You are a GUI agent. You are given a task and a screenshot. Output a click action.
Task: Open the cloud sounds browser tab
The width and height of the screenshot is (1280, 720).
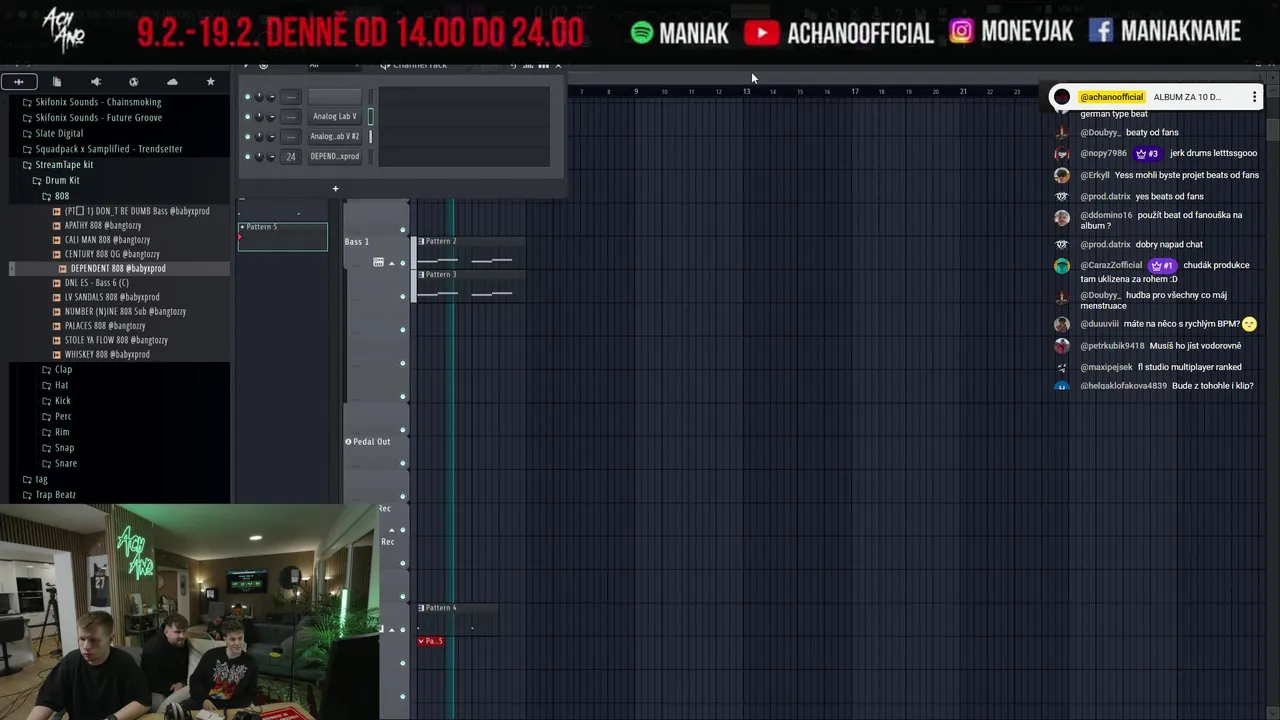pyautogui.click(x=172, y=81)
